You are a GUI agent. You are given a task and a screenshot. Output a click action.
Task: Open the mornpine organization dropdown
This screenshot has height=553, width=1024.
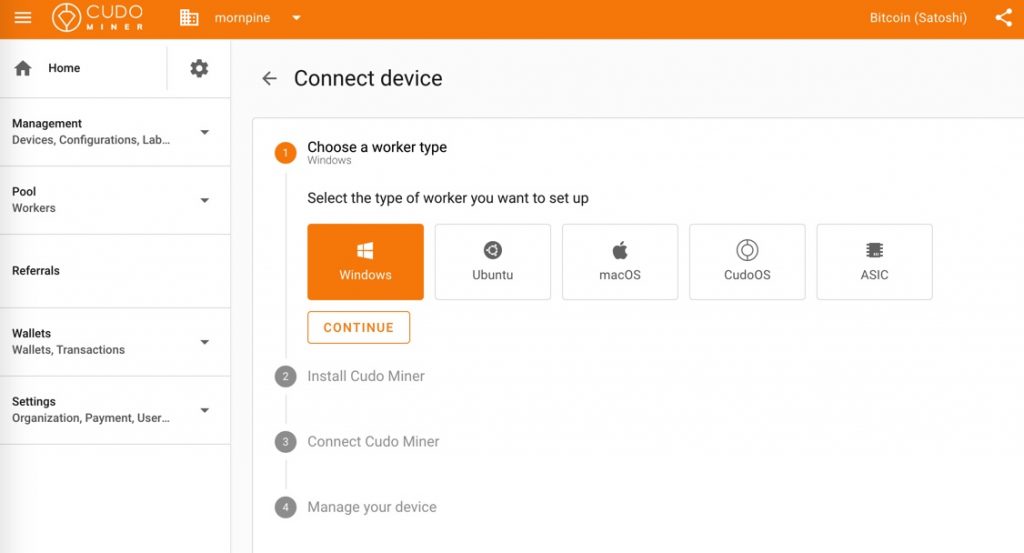pos(296,18)
